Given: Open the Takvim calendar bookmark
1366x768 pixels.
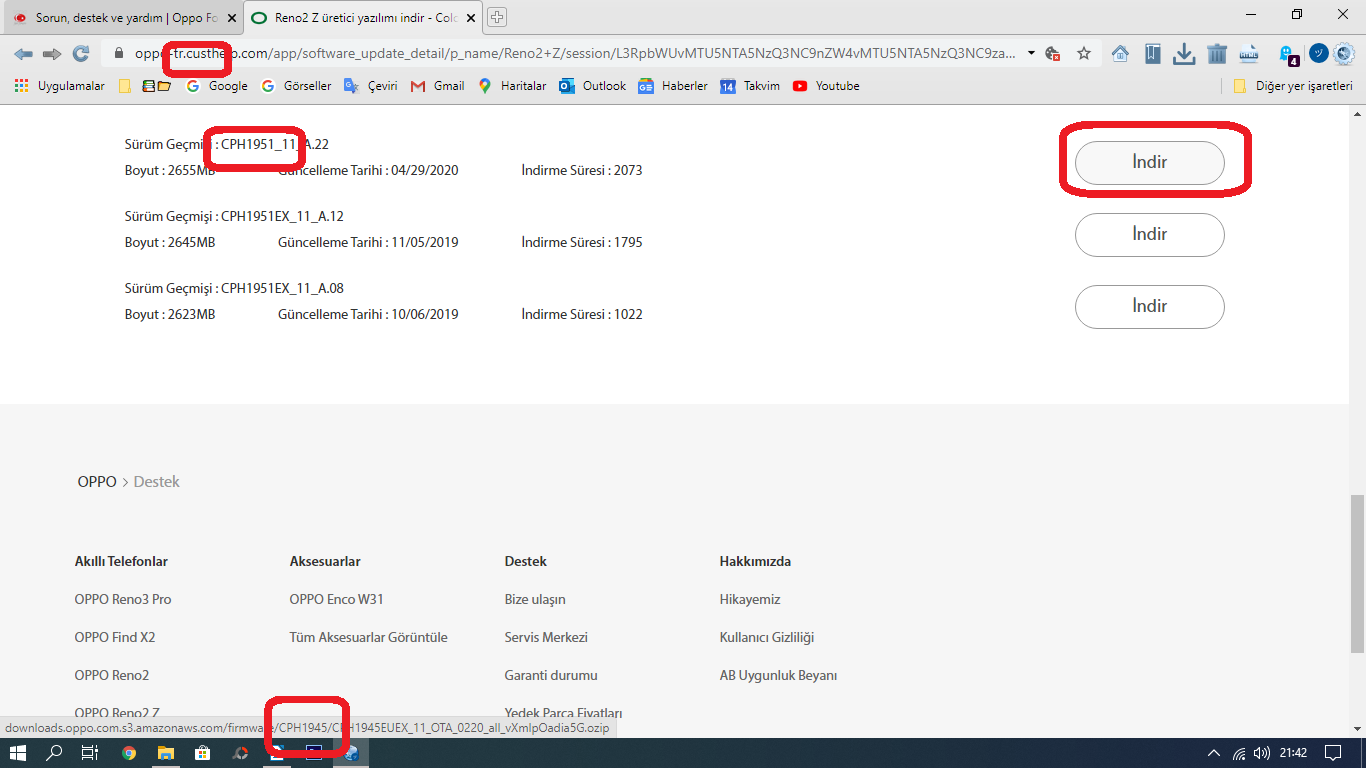Looking at the screenshot, I should pyautogui.click(x=750, y=86).
